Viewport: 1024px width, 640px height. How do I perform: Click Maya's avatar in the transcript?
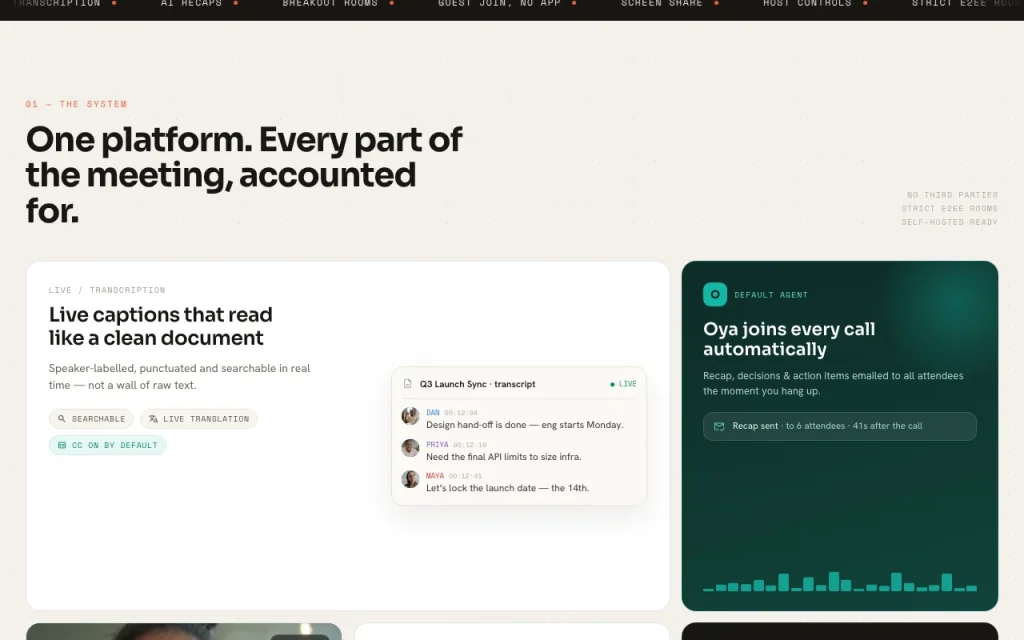(410, 479)
